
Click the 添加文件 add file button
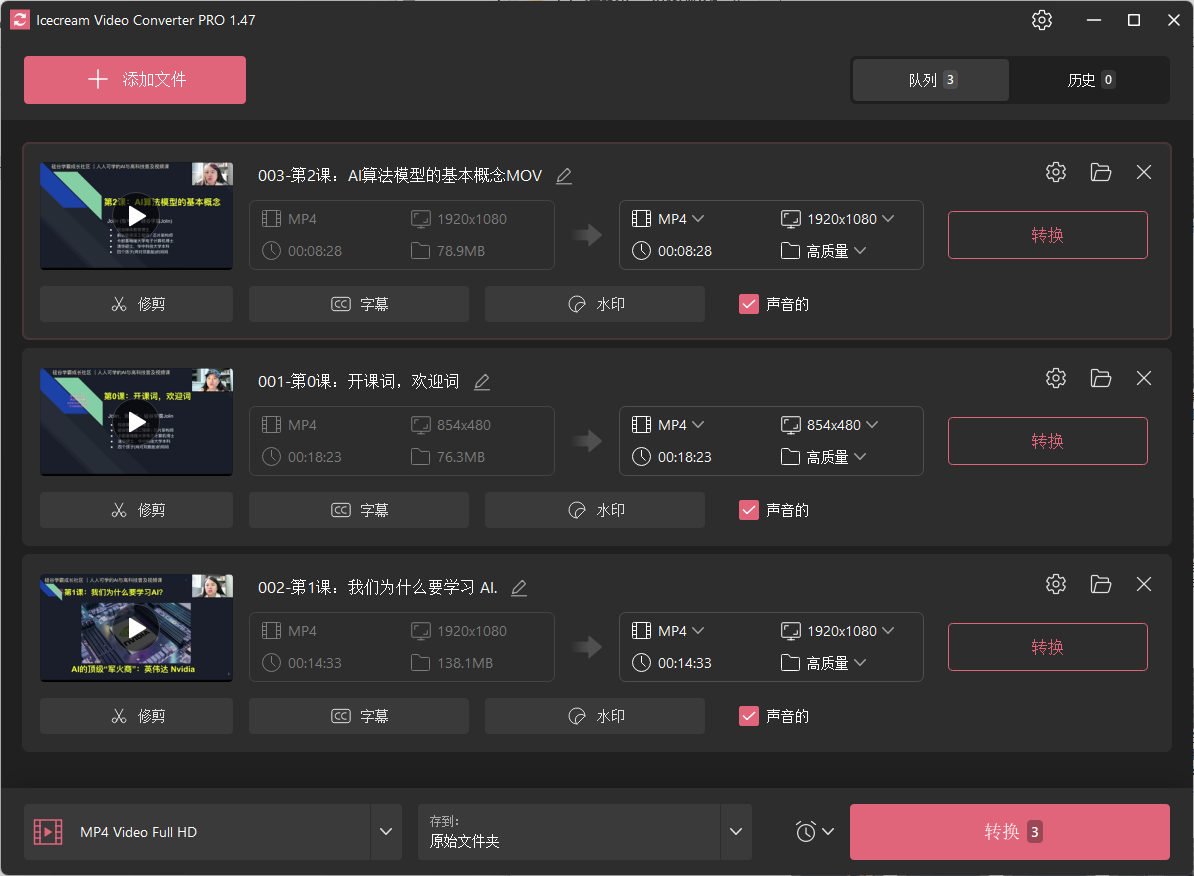[x=135, y=80]
